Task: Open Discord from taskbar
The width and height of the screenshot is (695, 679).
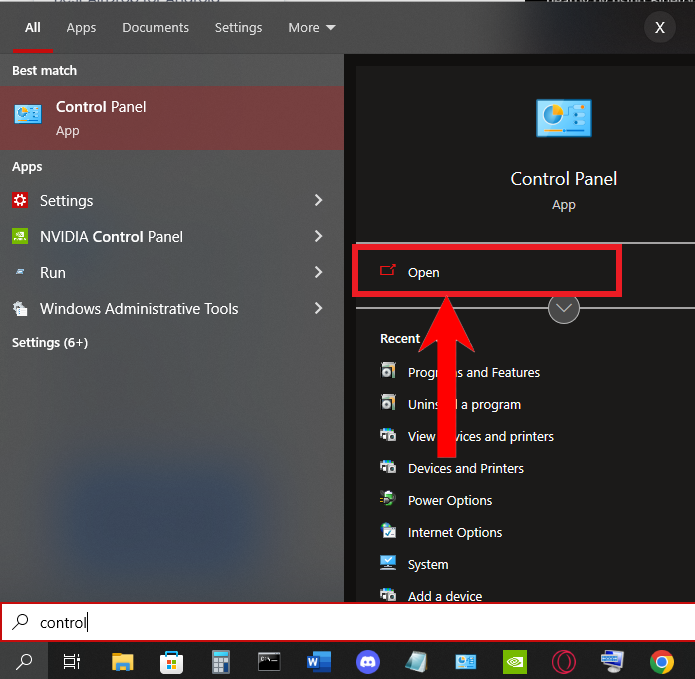Action: click(x=367, y=662)
